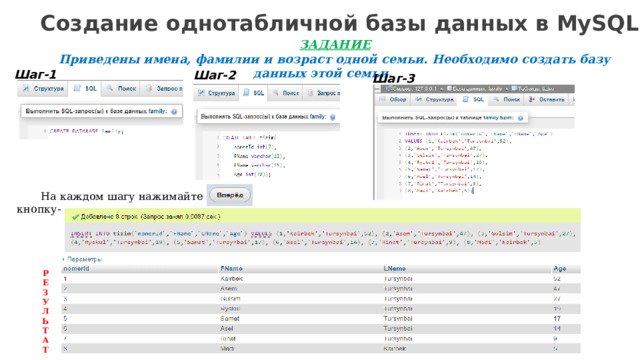This screenshot has width=640, height=360.
Task: Select the Rinat cell in results table
Action: (228, 339)
